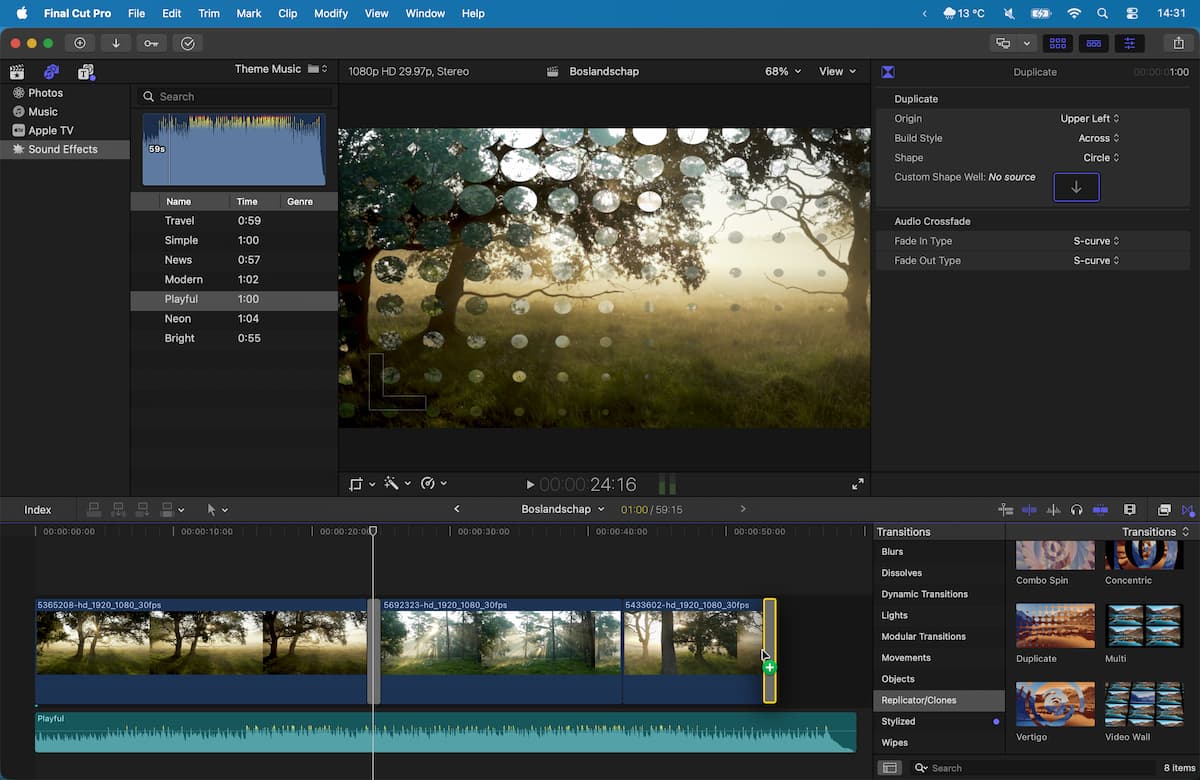Enter viewer full-screen with arrows icon
The height and width of the screenshot is (780, 1200).
(857, 484)
